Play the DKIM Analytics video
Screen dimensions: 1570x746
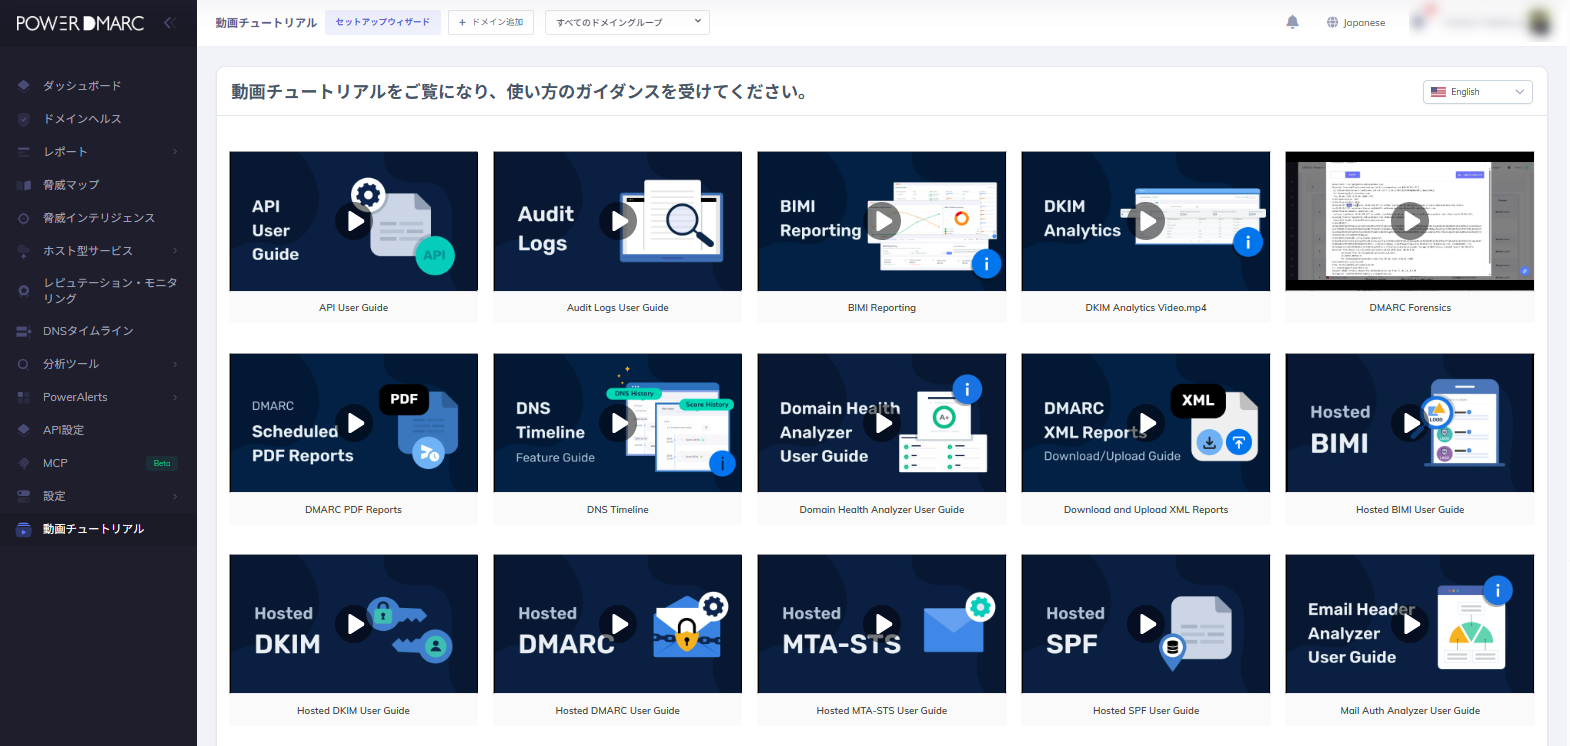[1146, 221]
